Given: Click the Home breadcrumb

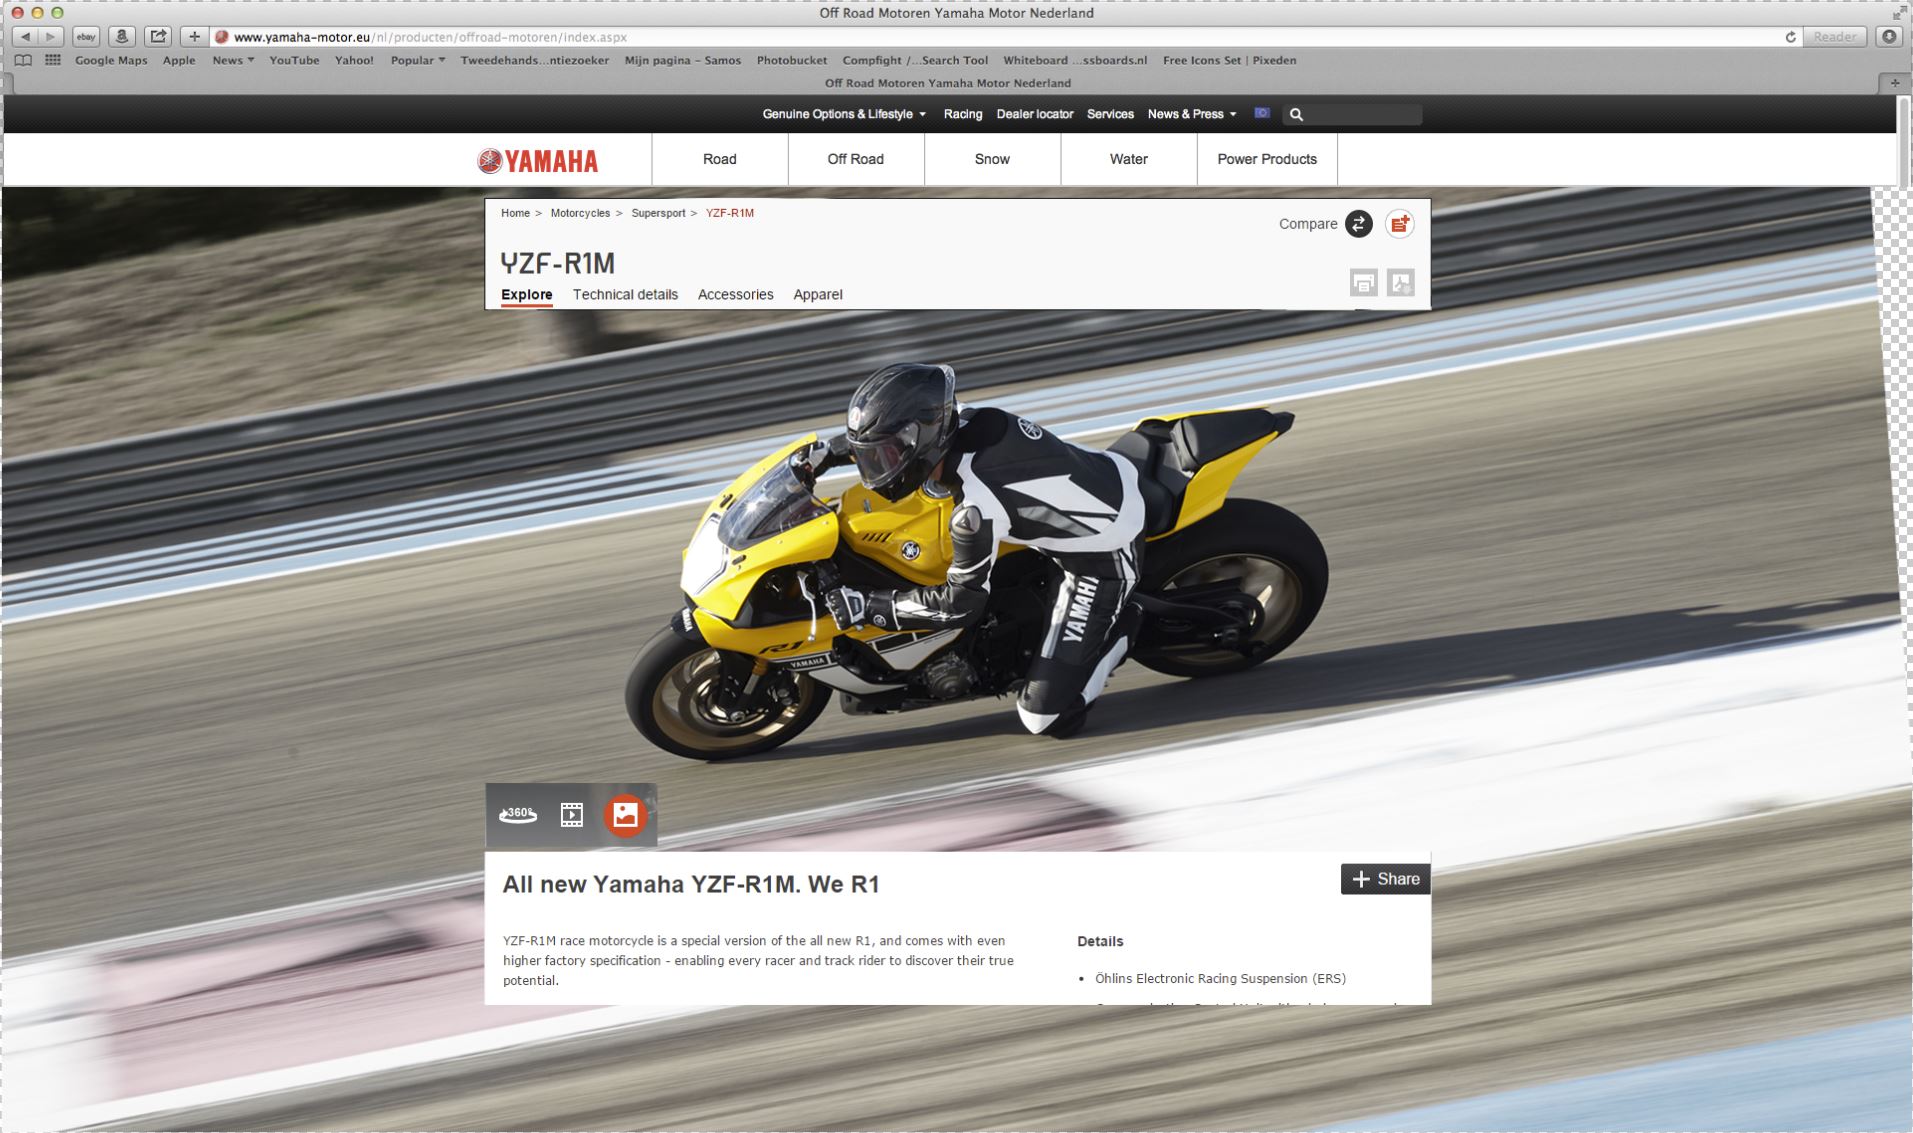Looking at the screenshot, I should pyautogui.click(x=515, y=213).
